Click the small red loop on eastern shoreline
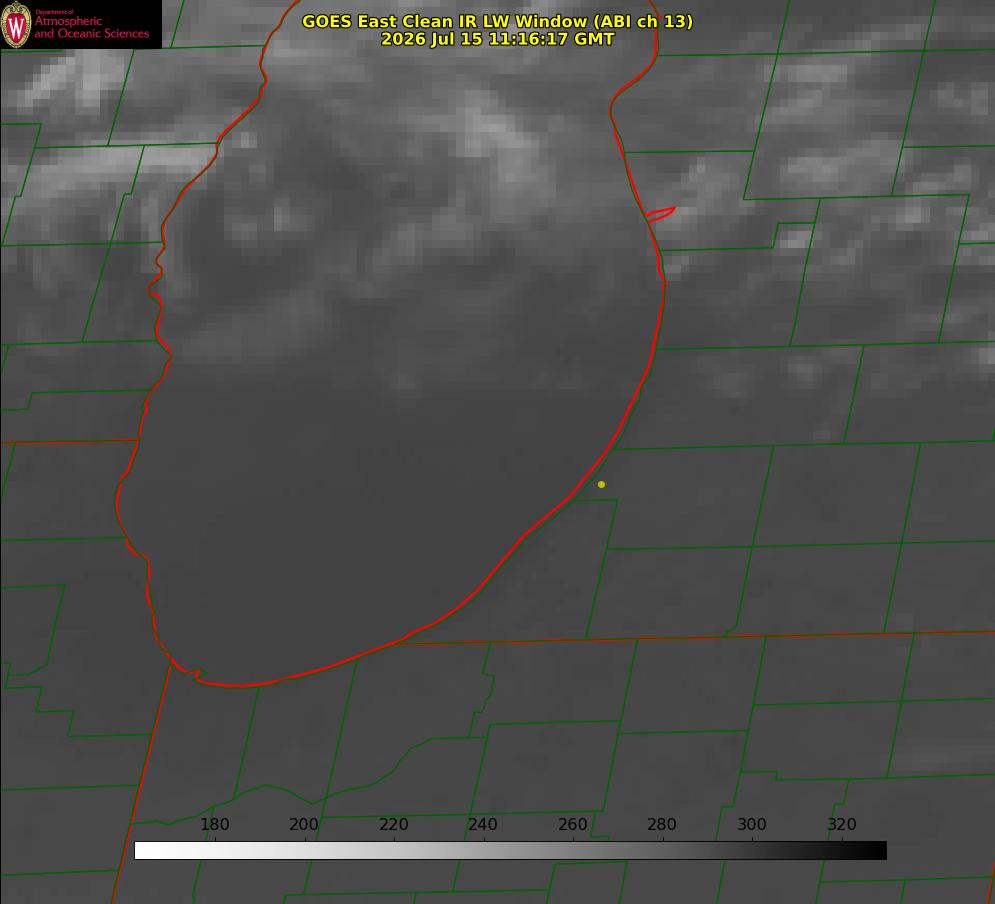995x904 pixels. [660, 214]
